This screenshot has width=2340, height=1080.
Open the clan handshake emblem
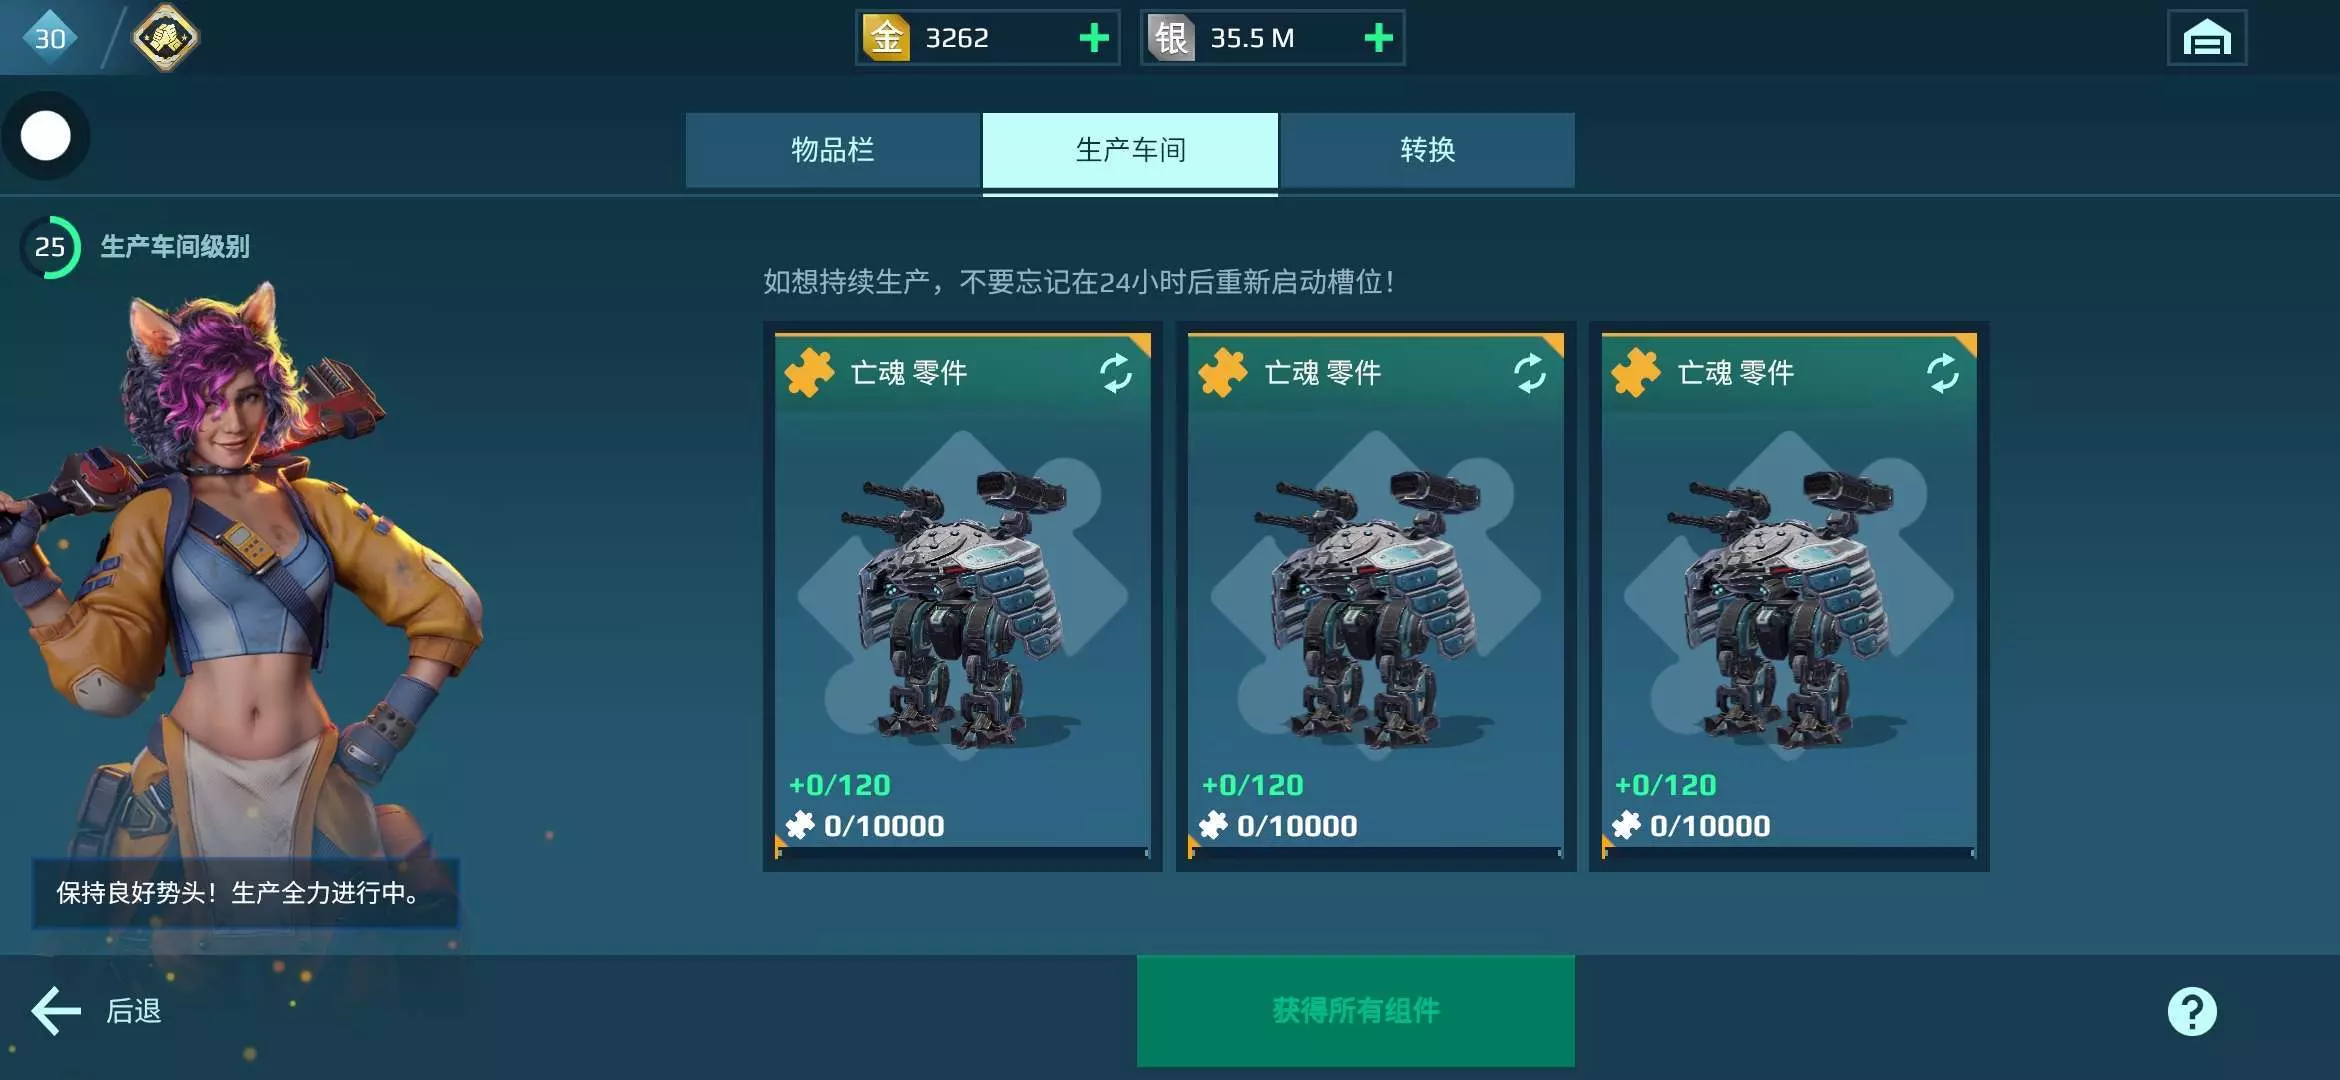point(165,38)
